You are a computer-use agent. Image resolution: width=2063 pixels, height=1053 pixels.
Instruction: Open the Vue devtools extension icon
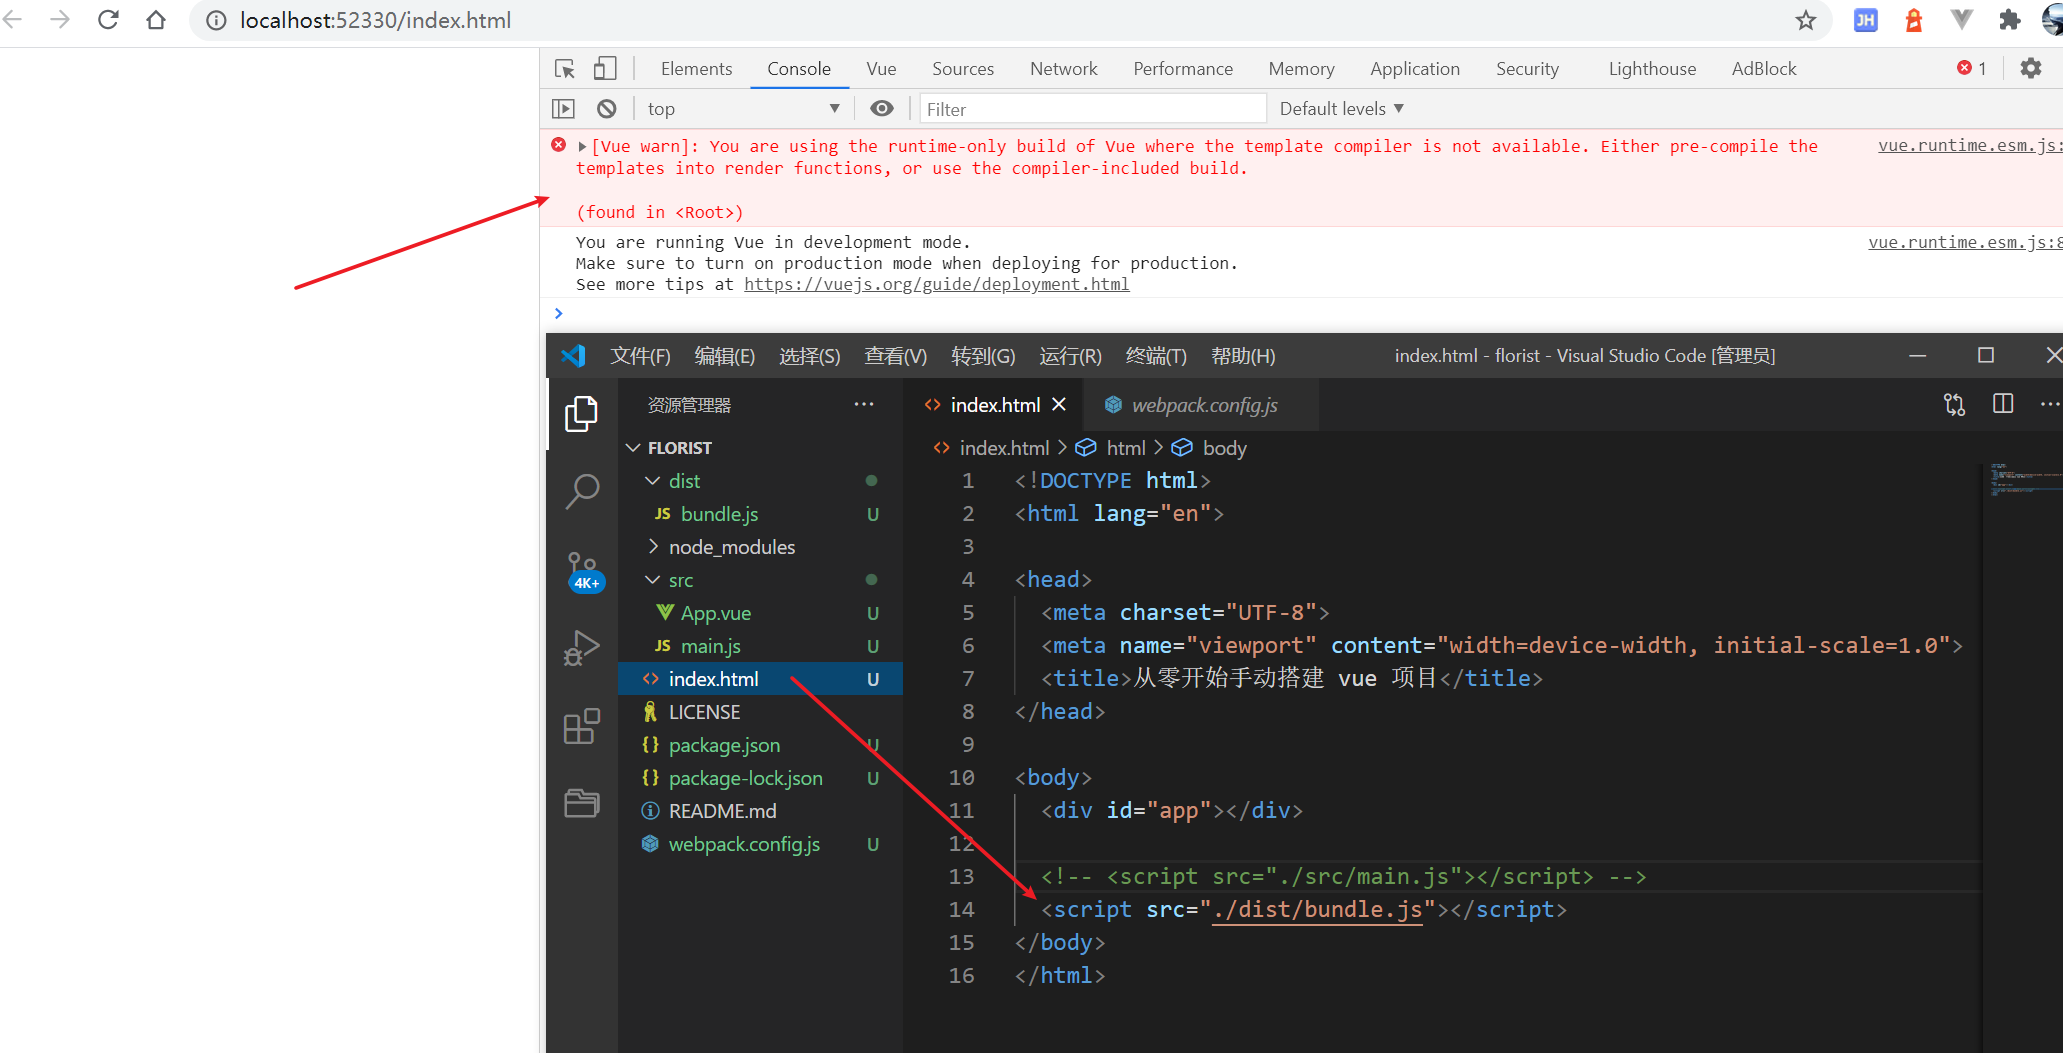[1961, 20]
